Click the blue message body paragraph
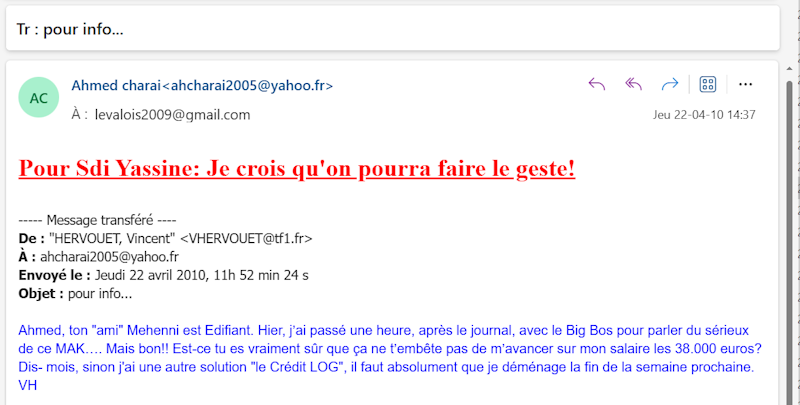800x405 pixels. click(x=390, y=349)
